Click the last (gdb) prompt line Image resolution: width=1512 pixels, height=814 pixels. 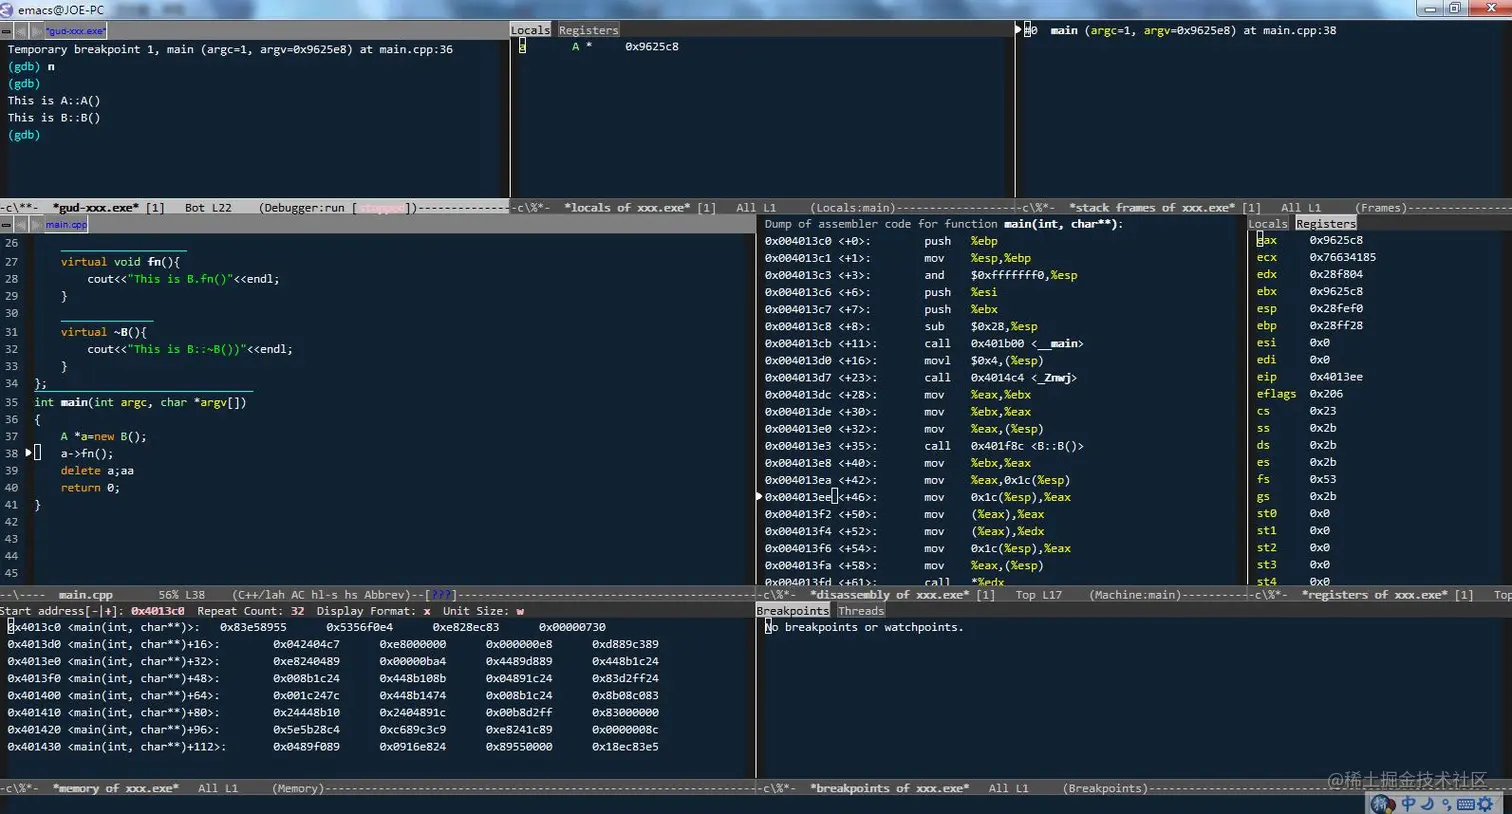(24, 135)
